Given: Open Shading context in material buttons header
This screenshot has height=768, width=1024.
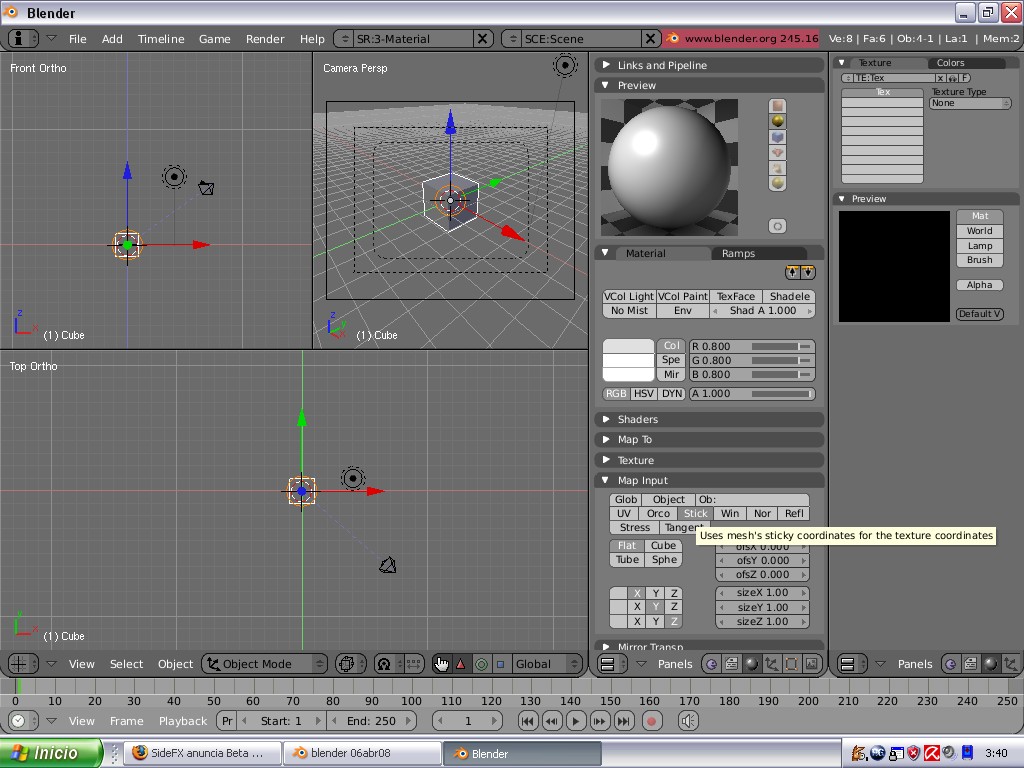Looking at the screenshot, I should tap(752, 664).
